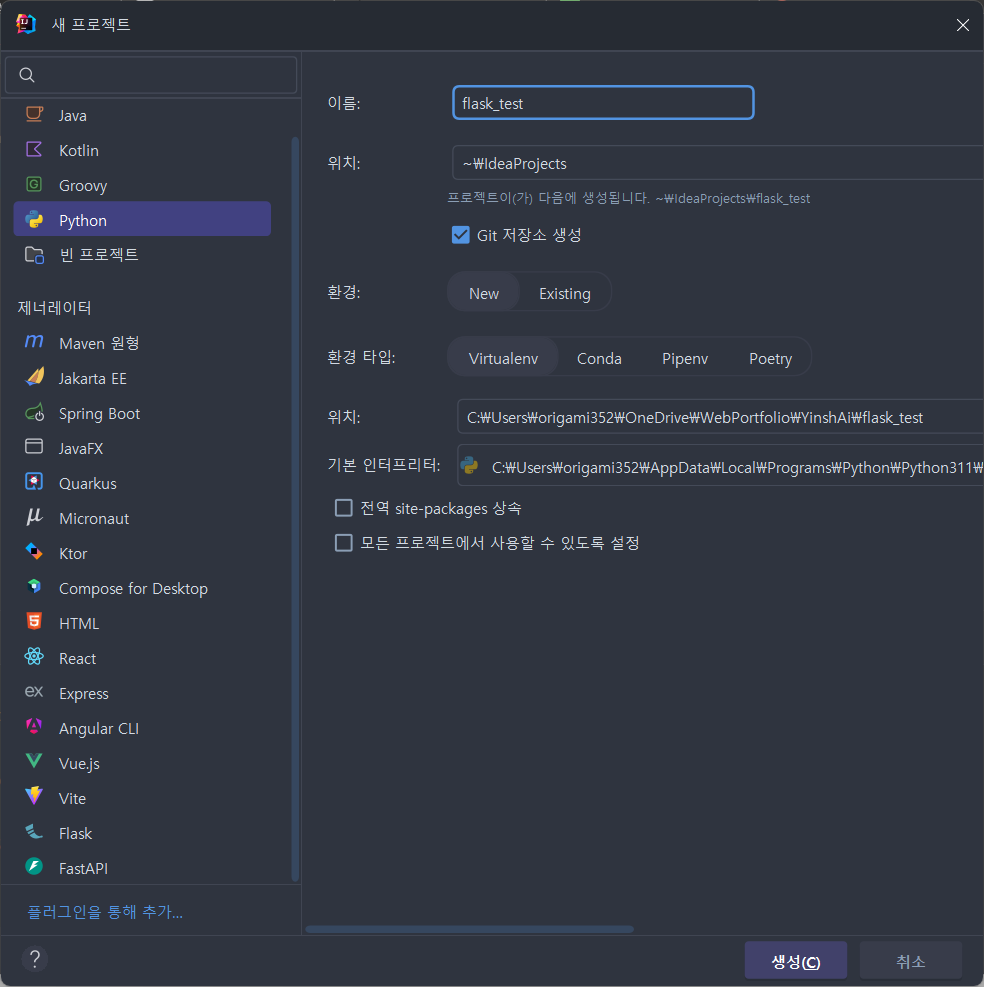This screenshot has width=984, height=987.
Task: Click the horizontal scrollbar at bottom
Action: pos(469,929)
